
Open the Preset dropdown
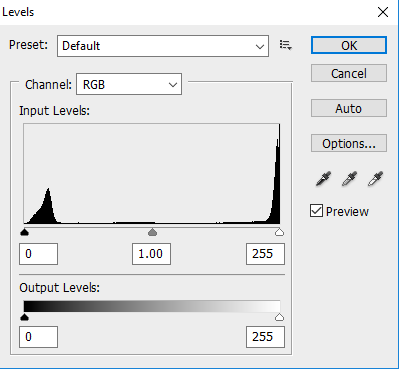(x=163, y=46)
